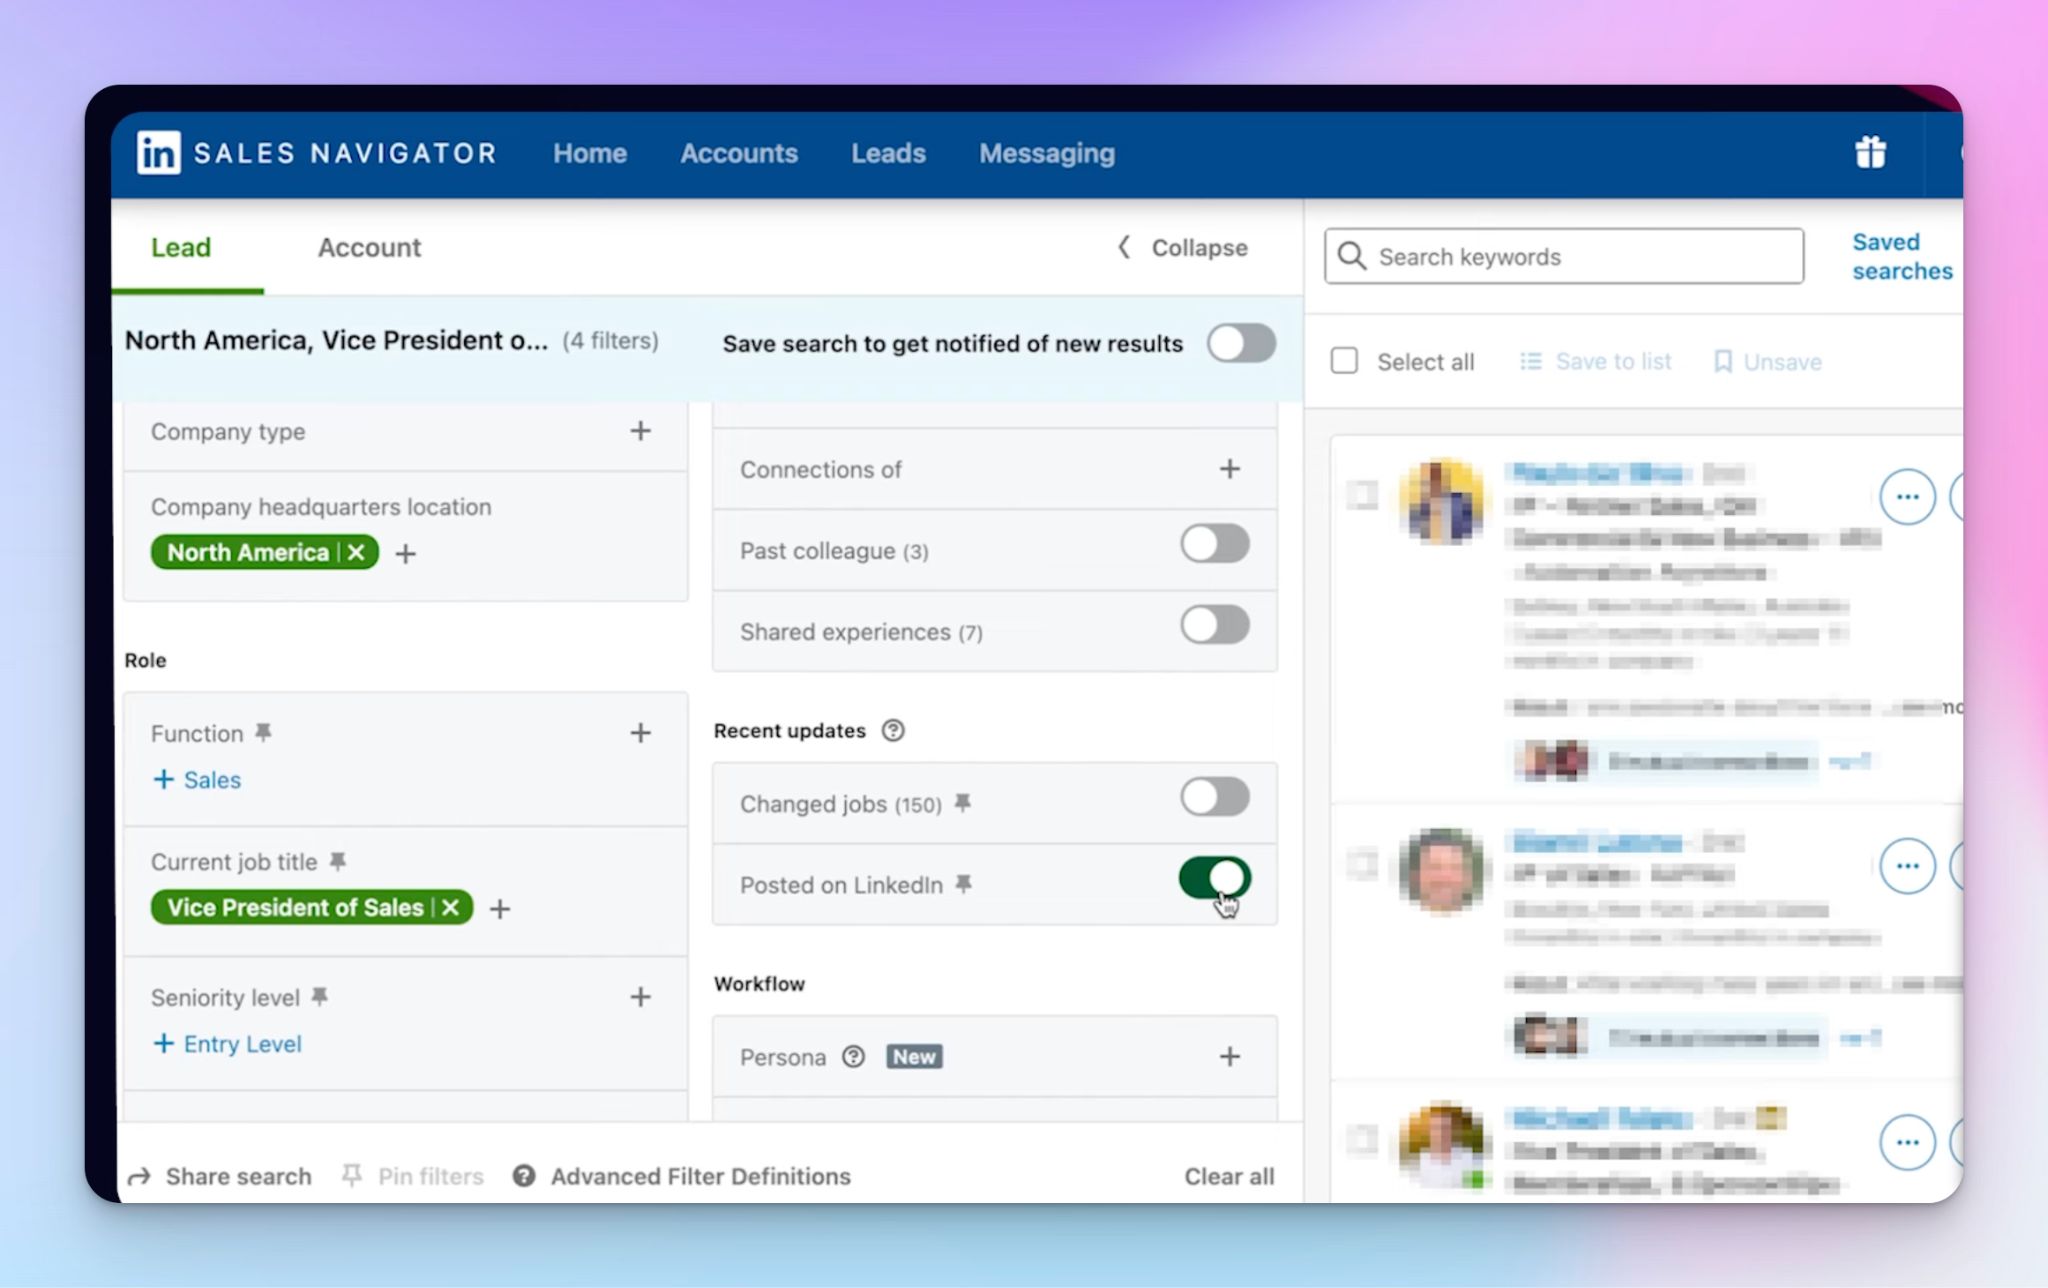Click the LinkedIn logo icon
This screenshot has width=2048, height=1288.
click(158, 153)
